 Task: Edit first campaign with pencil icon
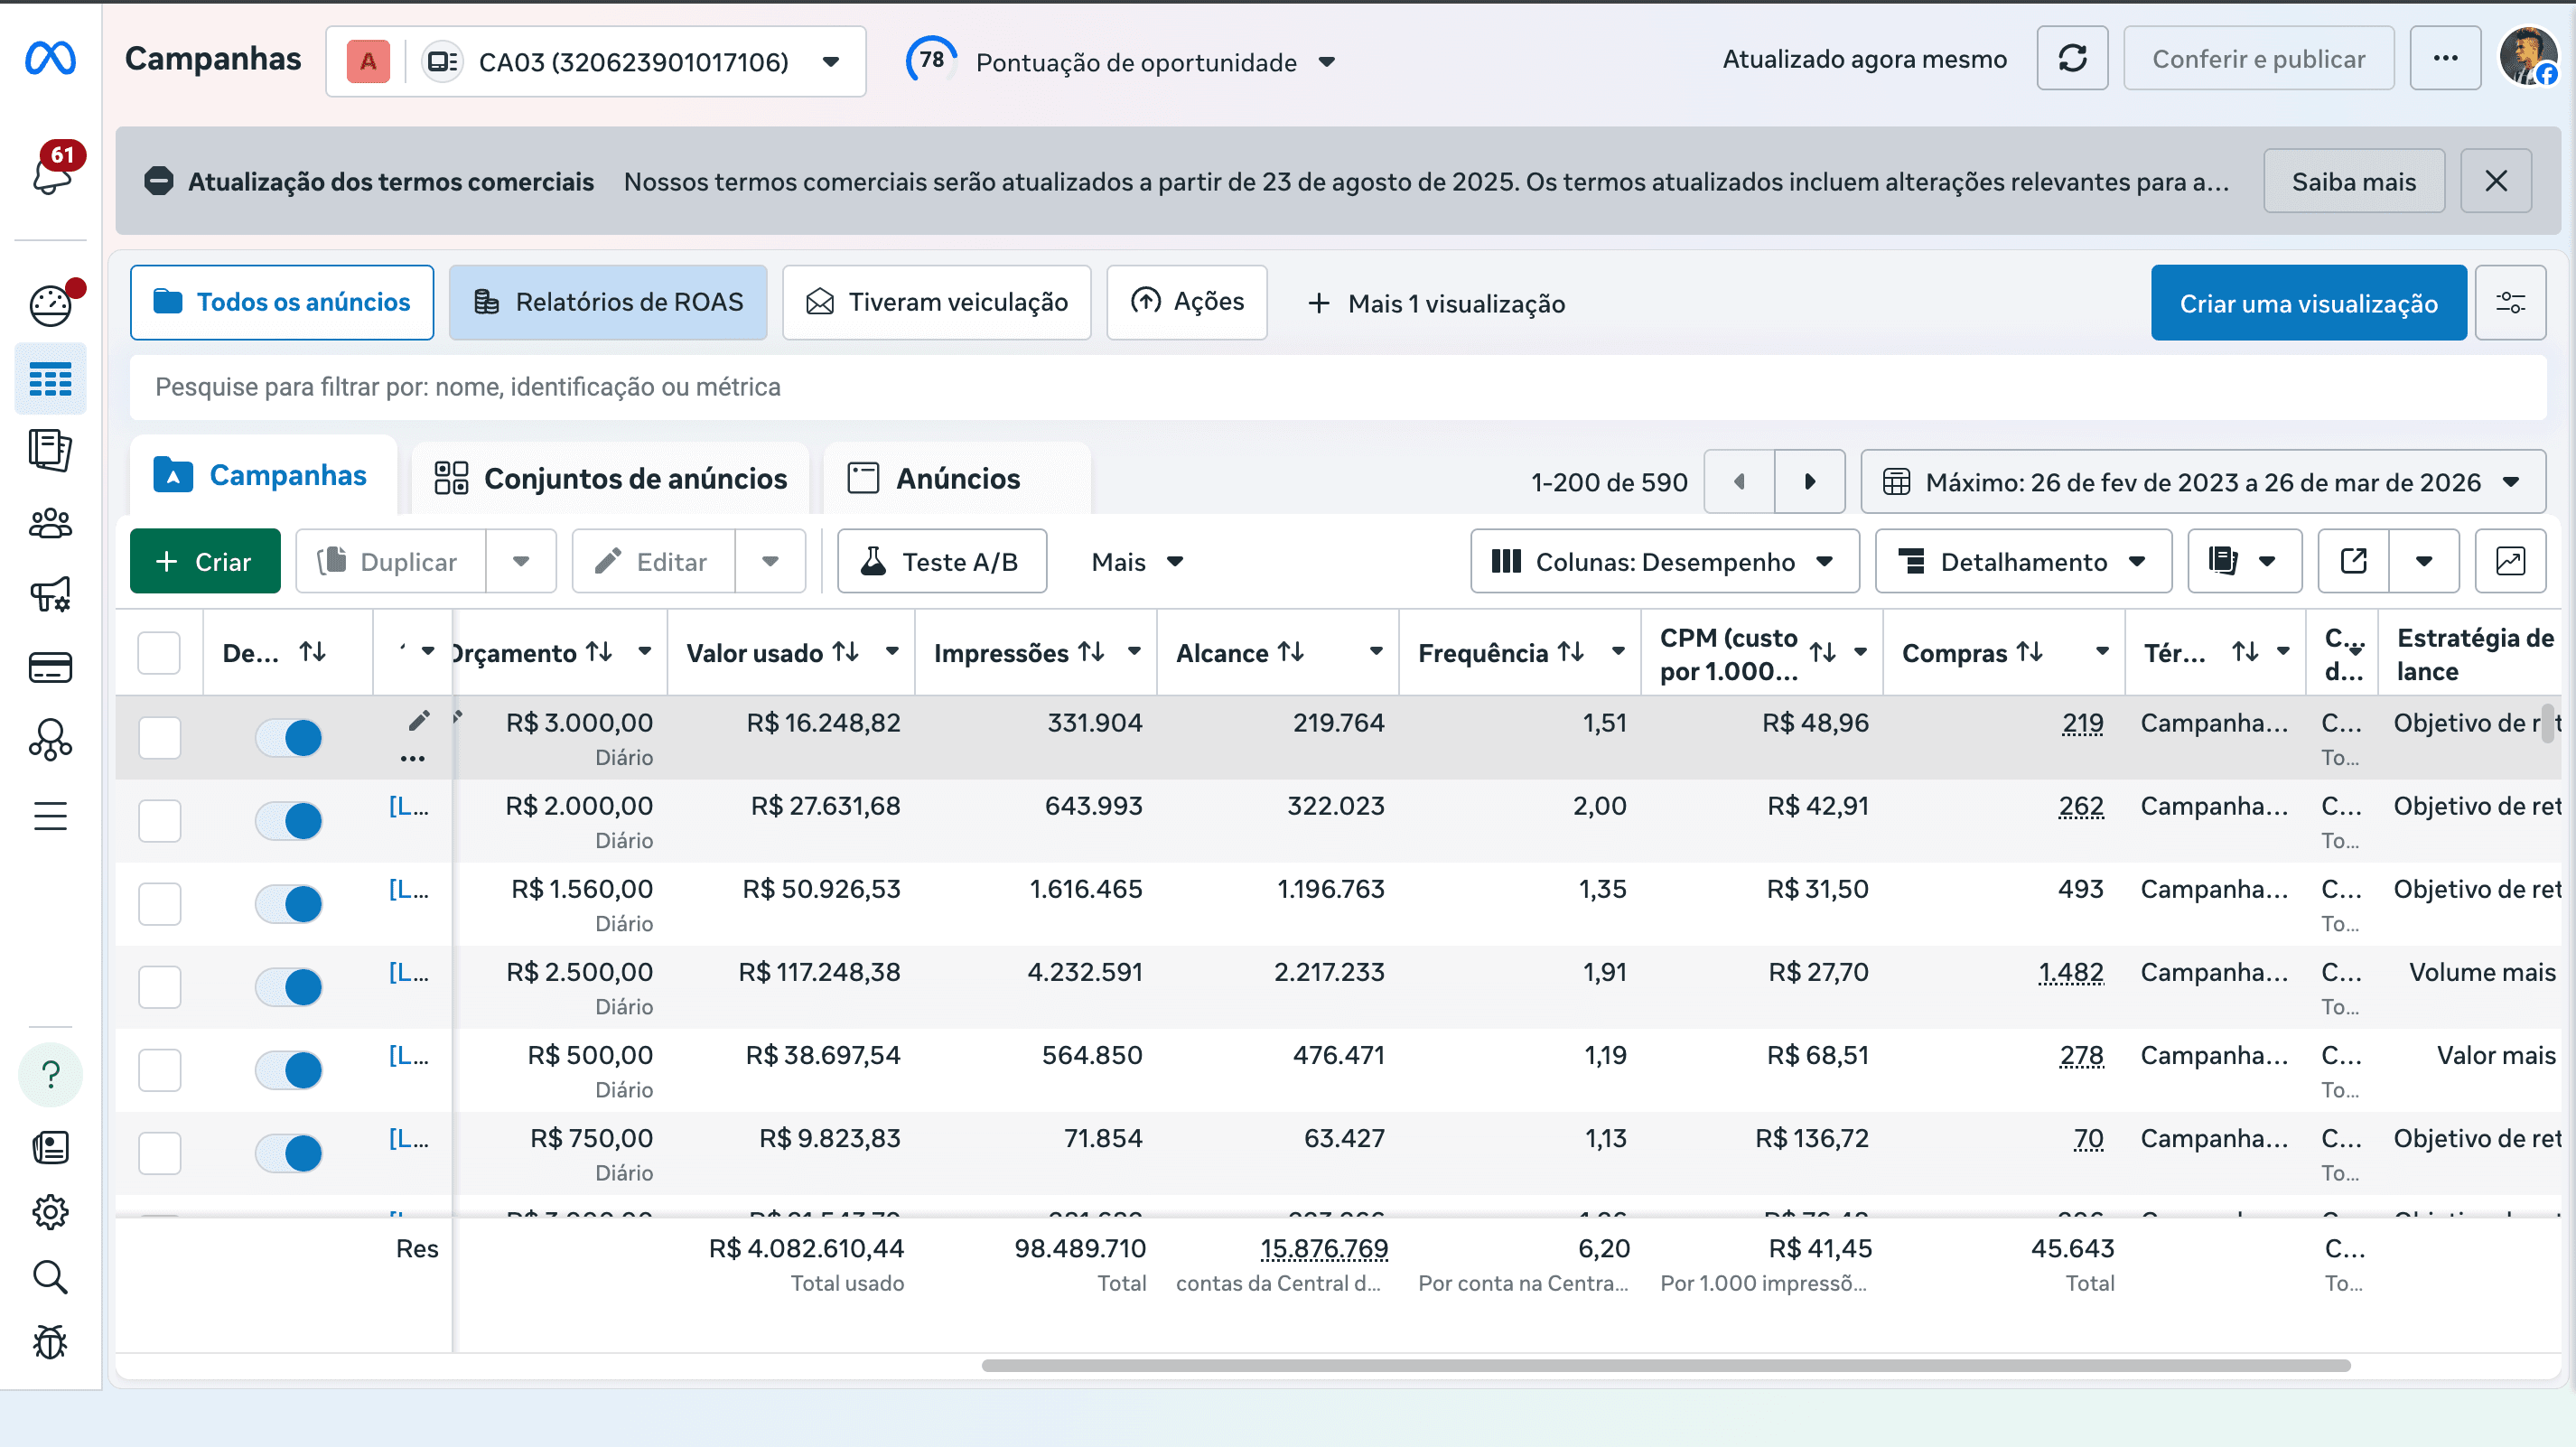419,721
